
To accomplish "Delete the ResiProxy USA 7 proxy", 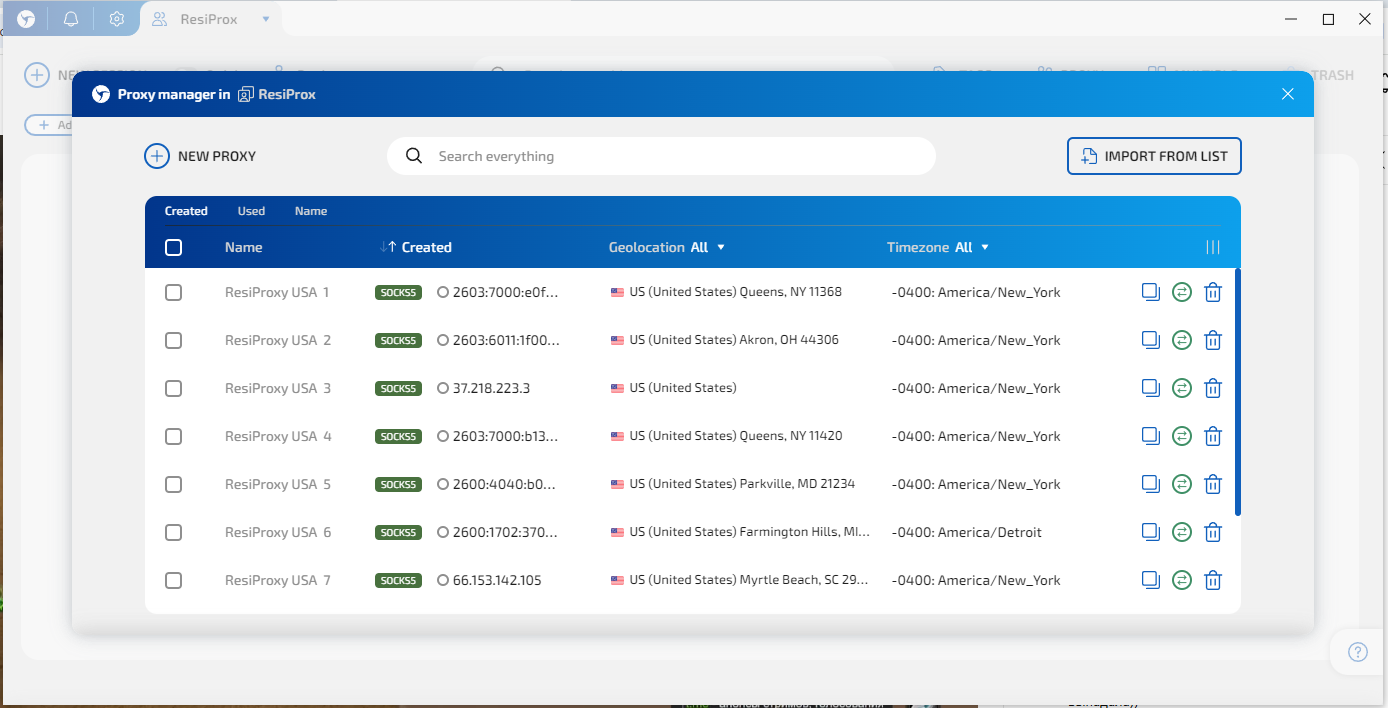I will (x=1213, y=580).
